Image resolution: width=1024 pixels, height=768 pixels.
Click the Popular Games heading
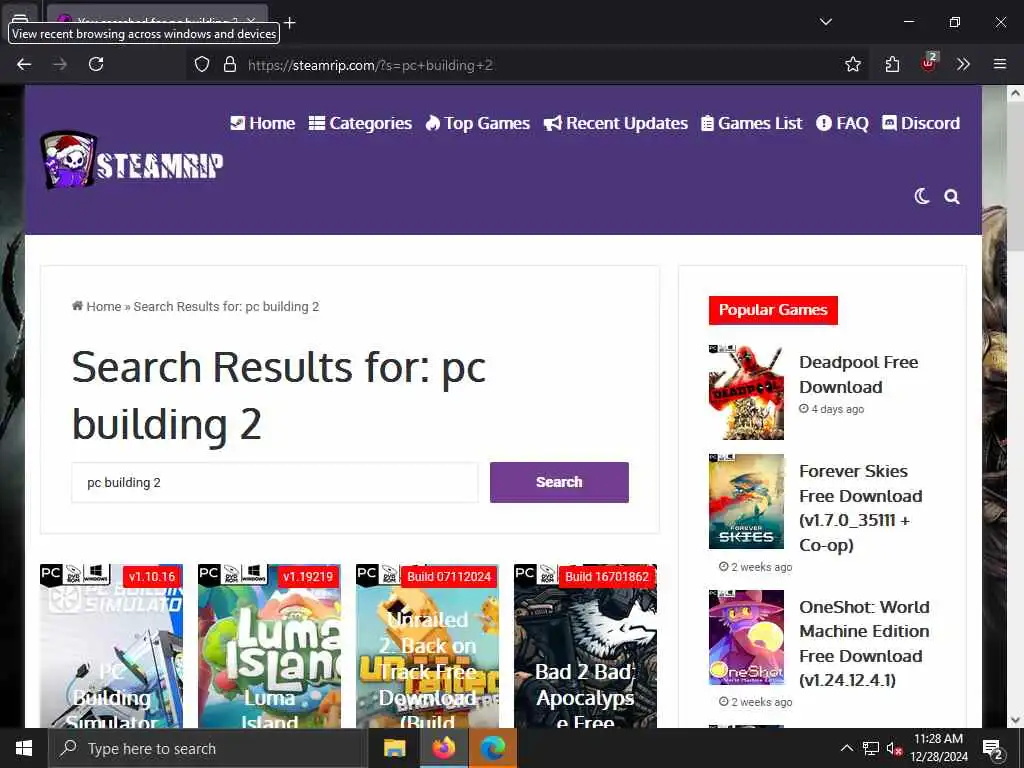click(x=773, y=310)
